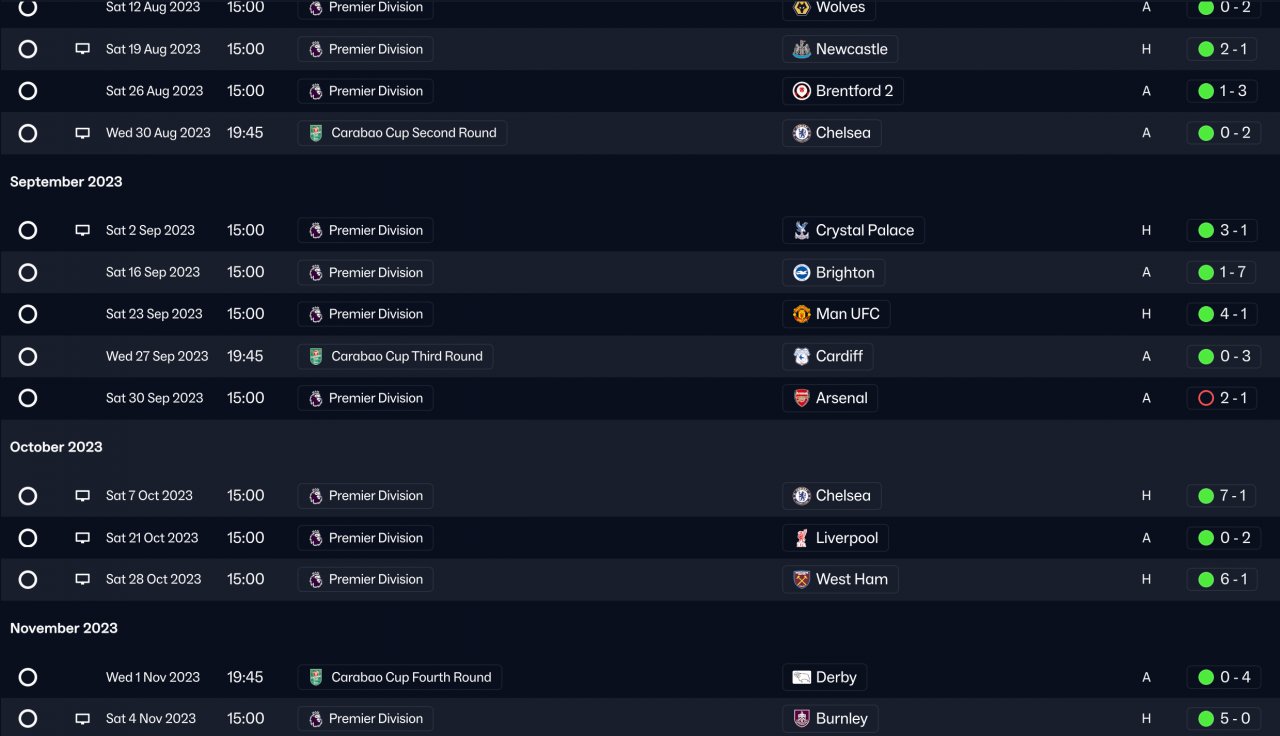Open the Chelsea 7 - 1 match result
This screenshot has height=736, width=1280.
click(x=1223, y=495)
